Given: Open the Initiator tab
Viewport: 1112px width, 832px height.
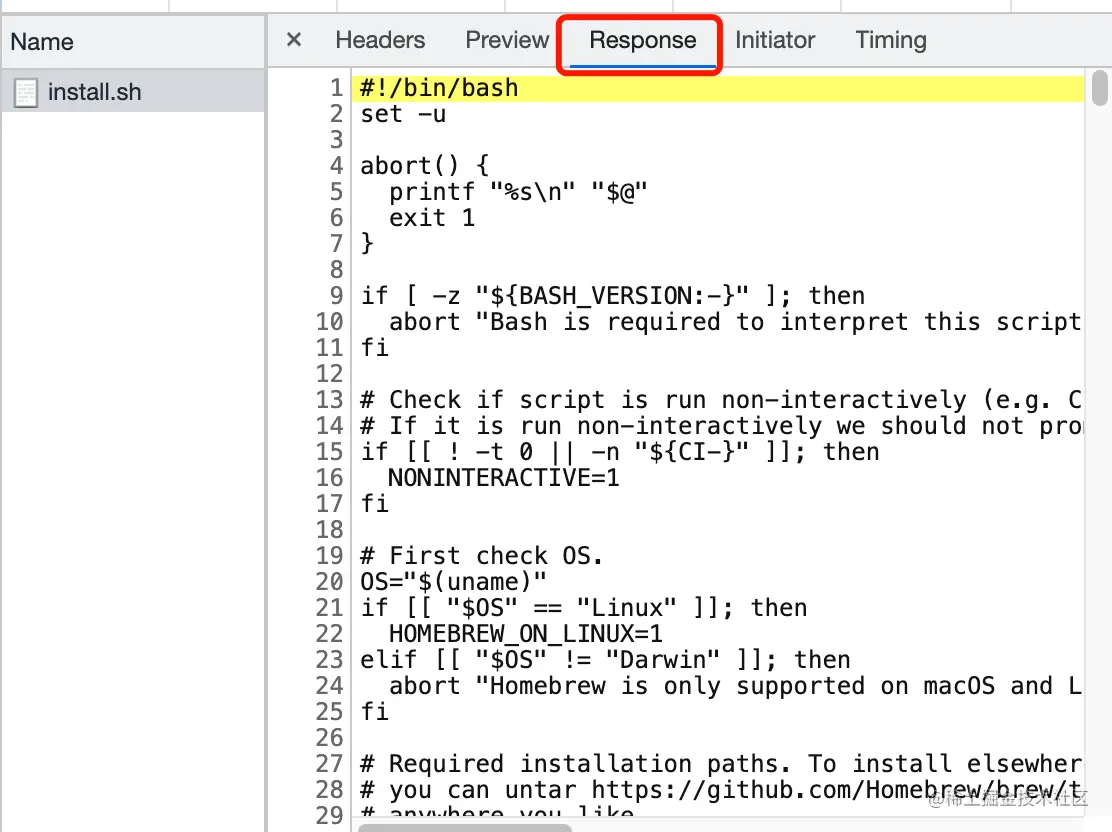Looking at the screenshot, I should coord(774,40).
